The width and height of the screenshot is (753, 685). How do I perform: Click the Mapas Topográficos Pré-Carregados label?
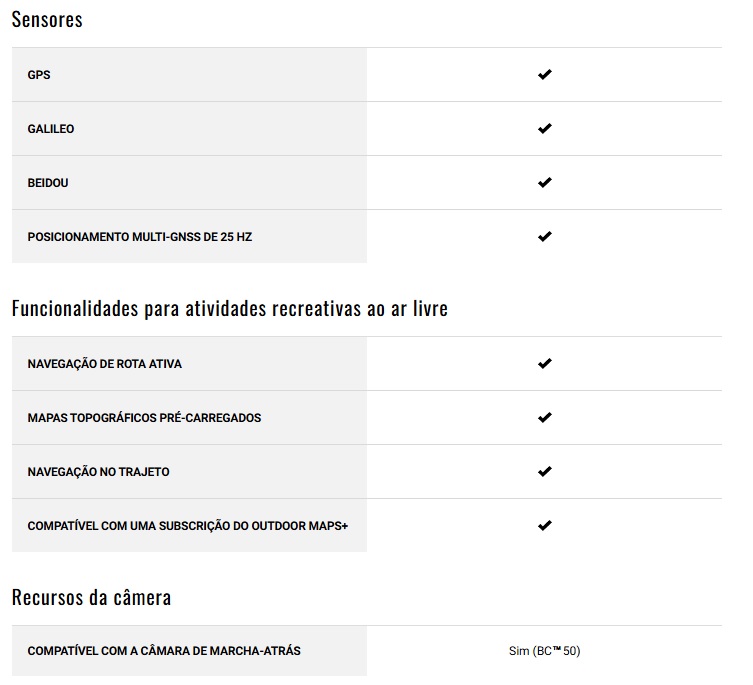[144, 418]
